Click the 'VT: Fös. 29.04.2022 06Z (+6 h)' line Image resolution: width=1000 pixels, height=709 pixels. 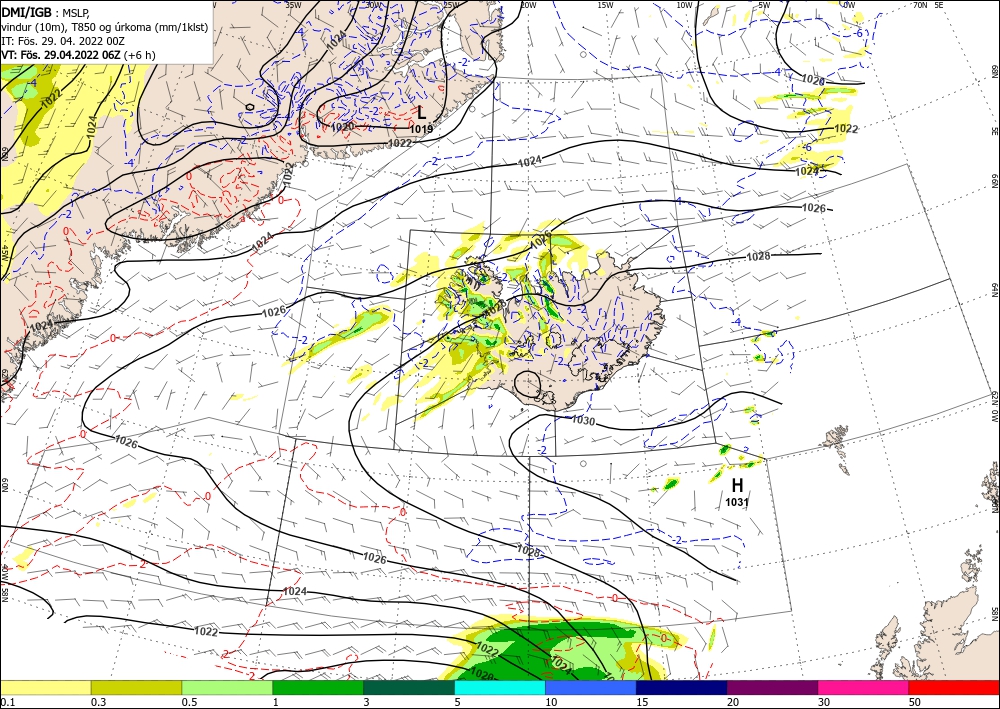coord(78,55)
